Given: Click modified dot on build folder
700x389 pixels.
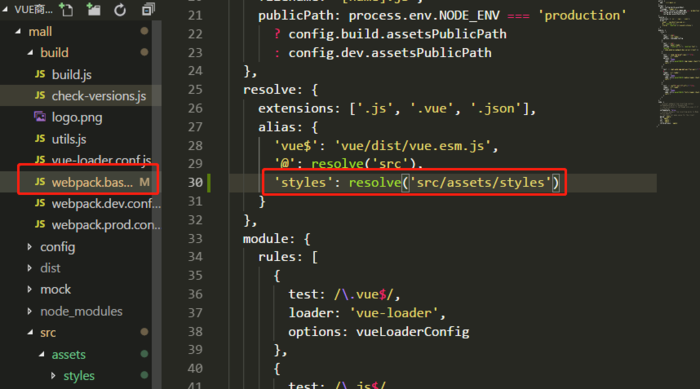Looking at the screenshot, I should (x=144, y=52).
